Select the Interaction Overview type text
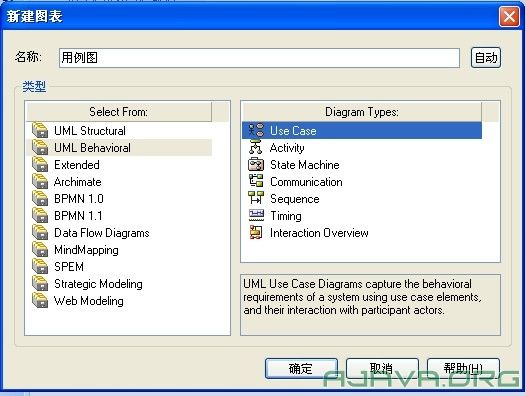 pos(319,233)
